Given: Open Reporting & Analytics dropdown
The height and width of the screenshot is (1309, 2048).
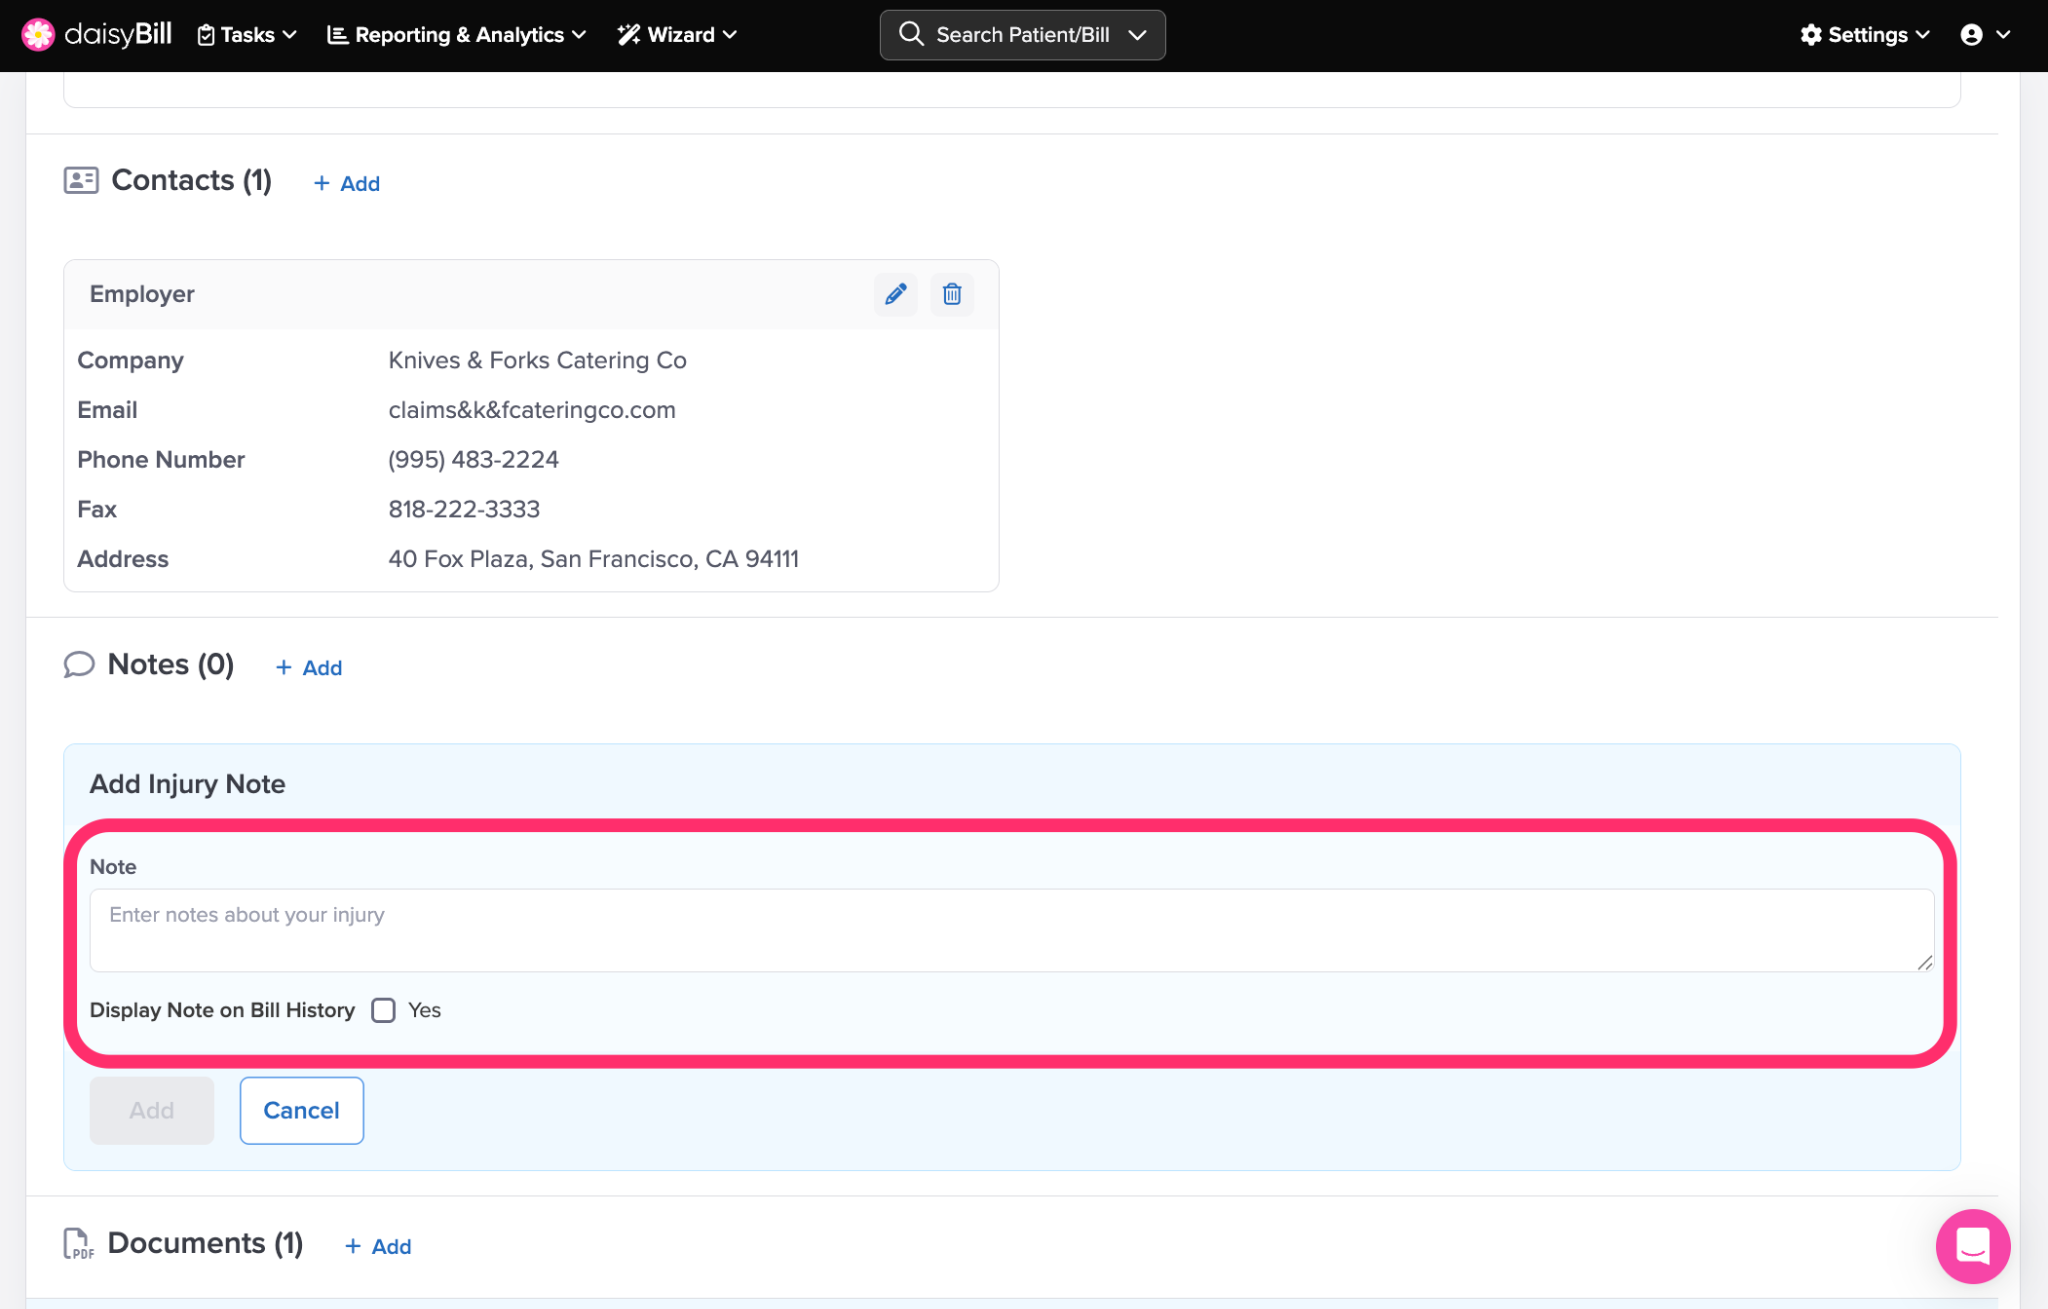Looking at the screenshot, I should tap(456, 35).
